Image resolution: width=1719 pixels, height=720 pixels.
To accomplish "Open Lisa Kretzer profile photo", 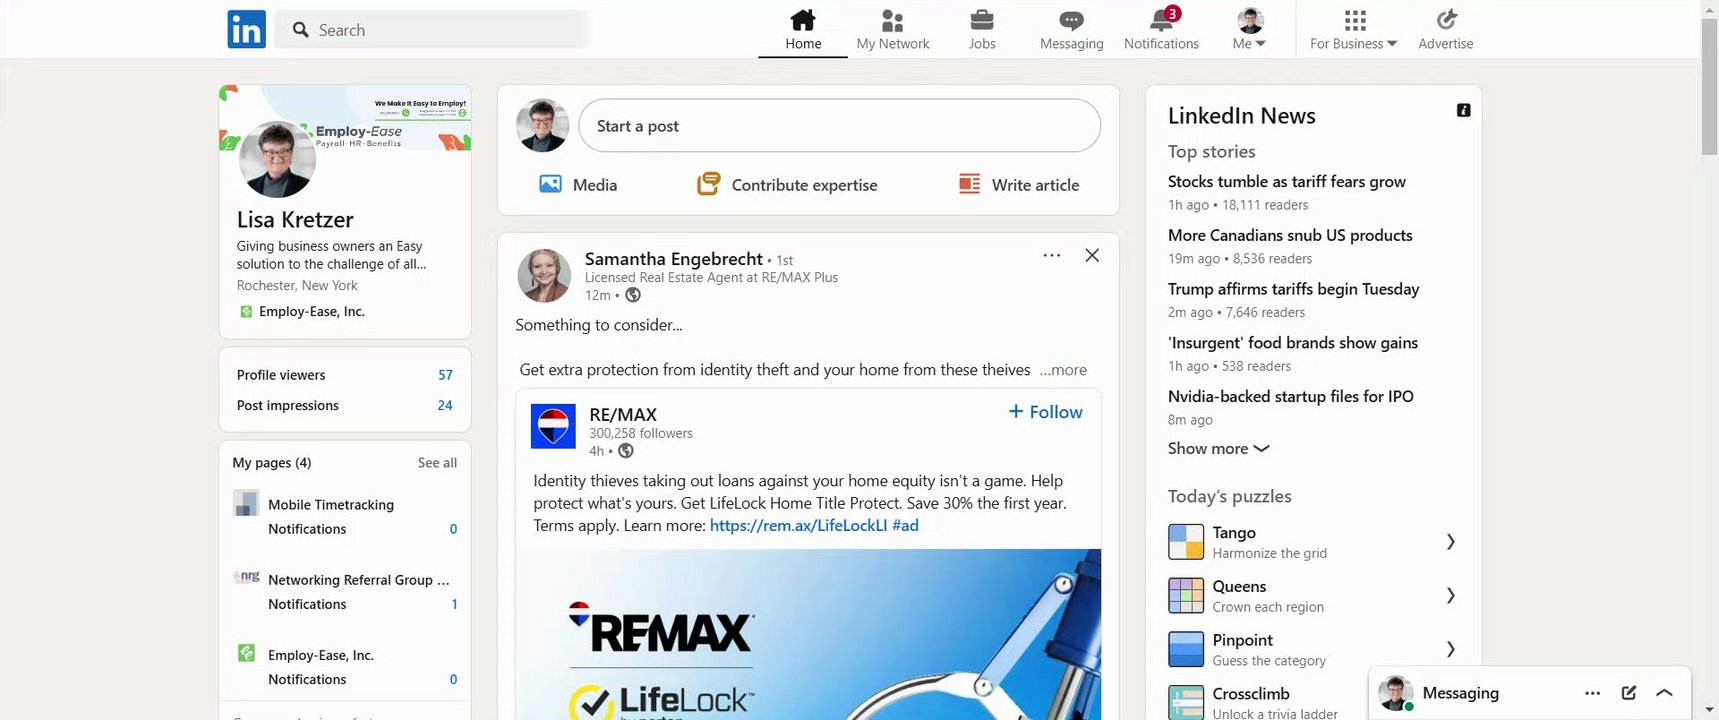I will point(277,159).
